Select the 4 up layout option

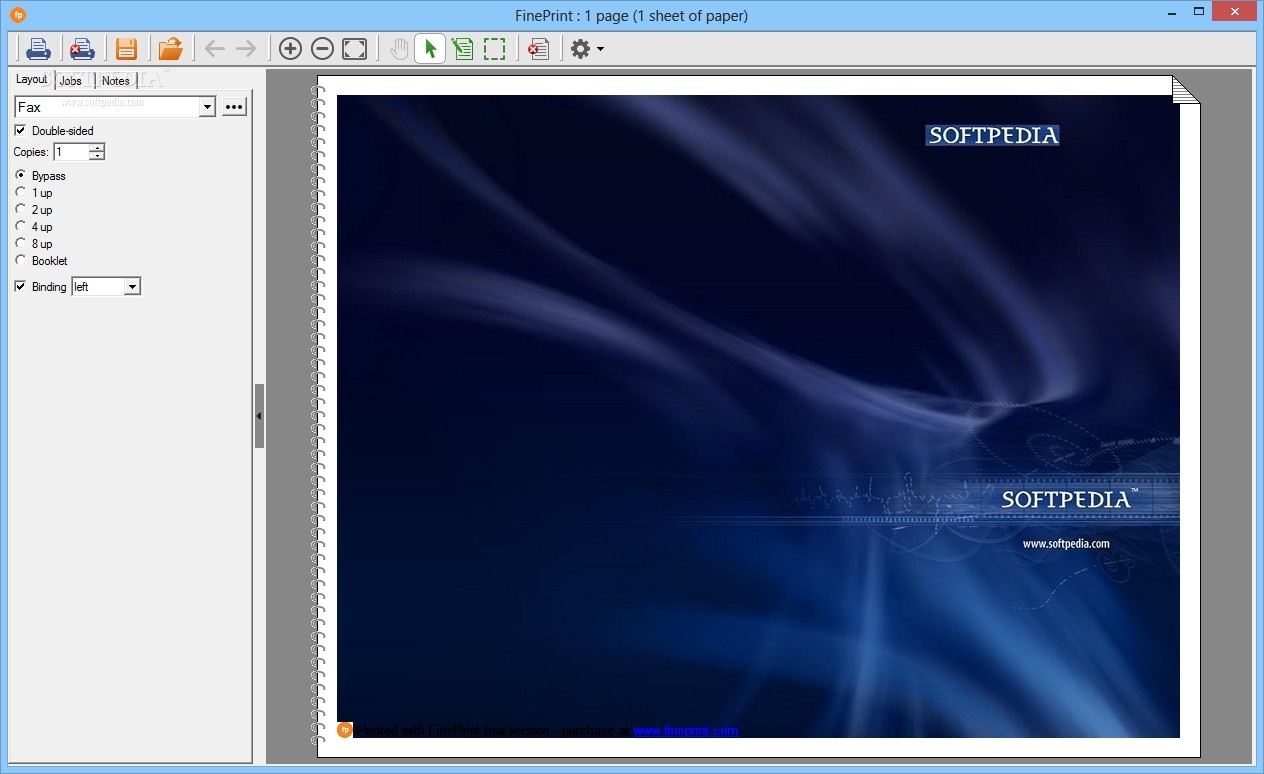pyautogui.click(x=21, y=226)
